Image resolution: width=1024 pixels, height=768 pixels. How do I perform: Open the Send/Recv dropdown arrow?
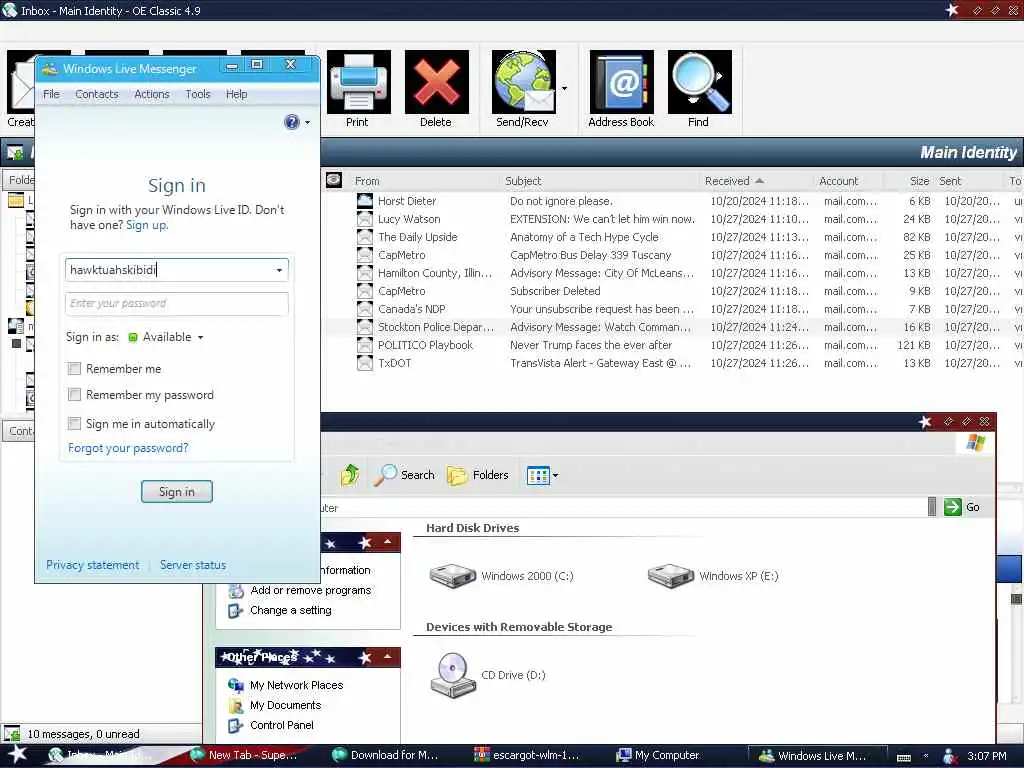(564, 88)
